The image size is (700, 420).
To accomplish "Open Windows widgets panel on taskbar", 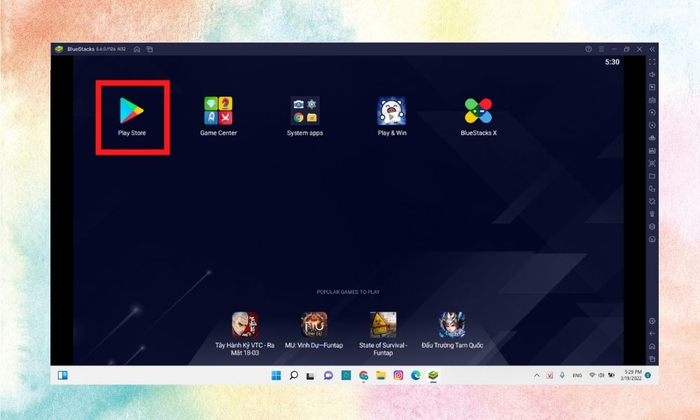I will point(62,375).
